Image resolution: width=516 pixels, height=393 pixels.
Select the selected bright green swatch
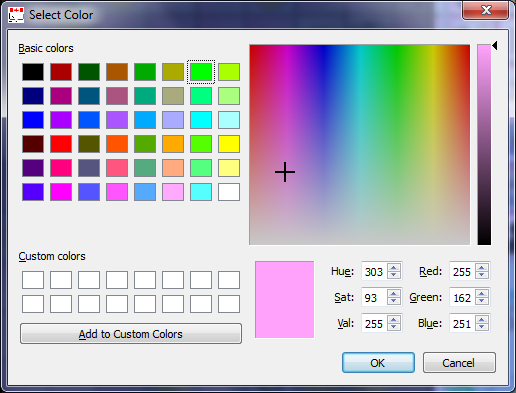click(201, 72)
